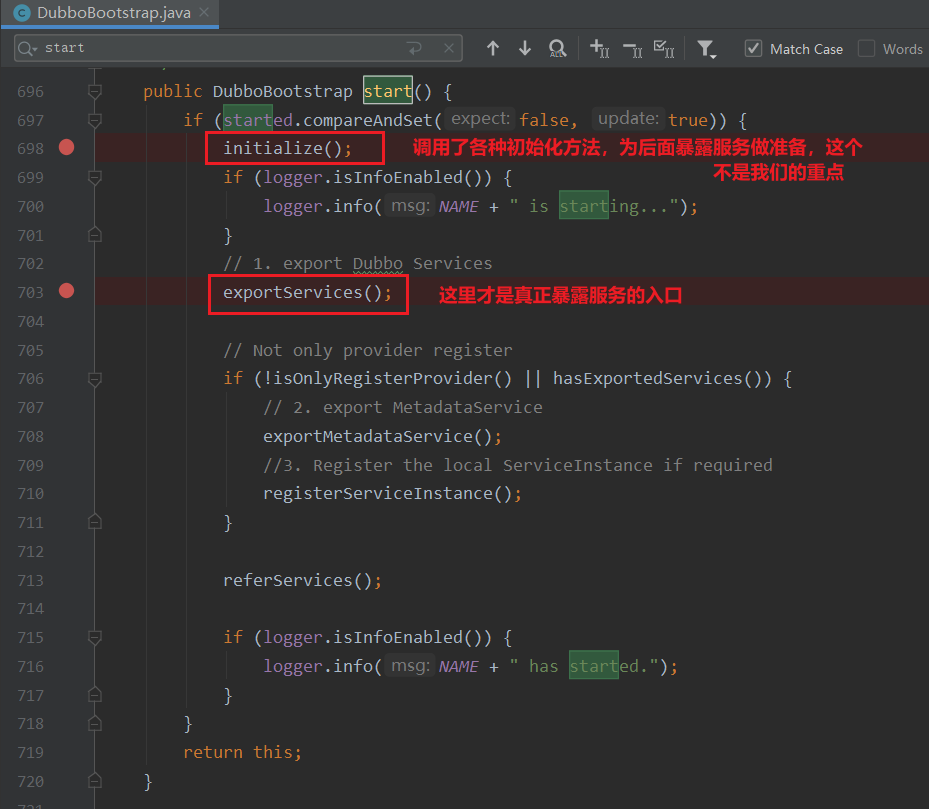Click 'return this;' on line 719
The image size is (929, 809).
point(242,752)
